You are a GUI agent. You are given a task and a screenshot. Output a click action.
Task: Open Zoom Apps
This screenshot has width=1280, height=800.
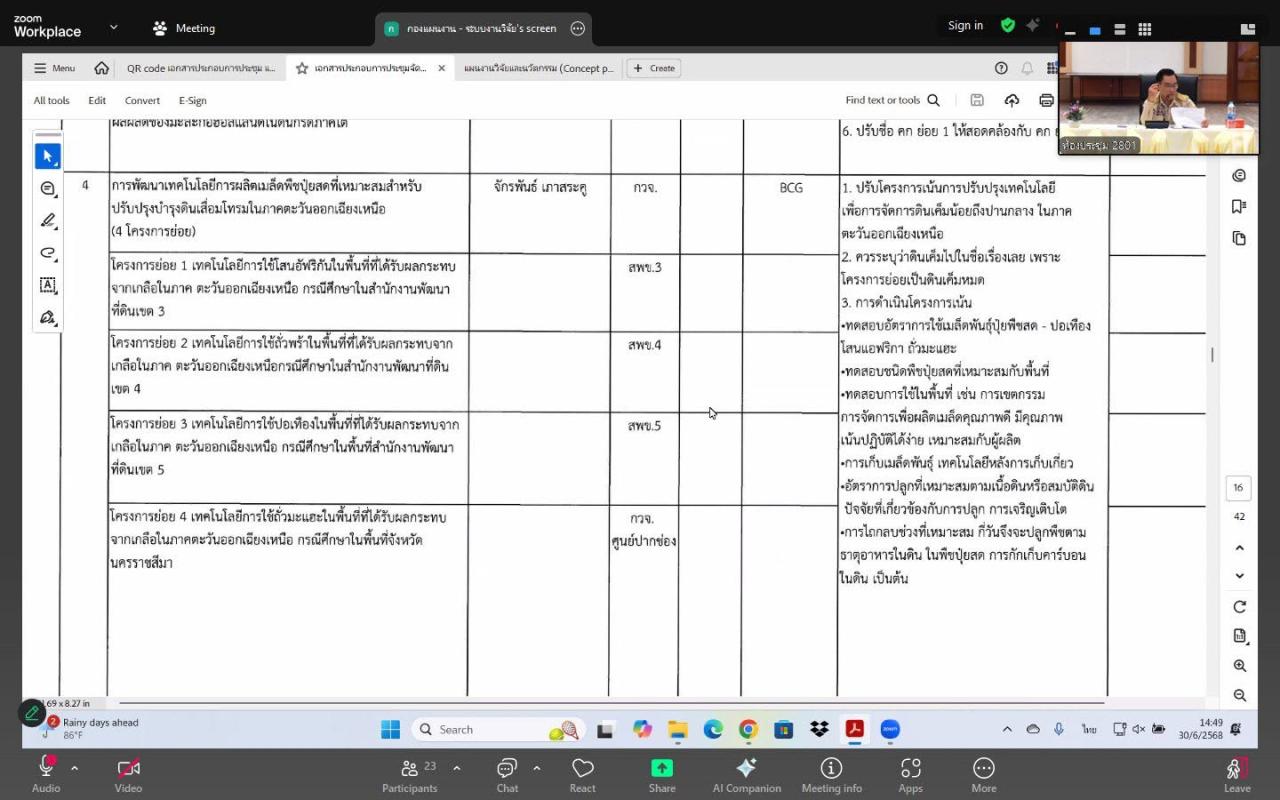(x=910, y=773)
